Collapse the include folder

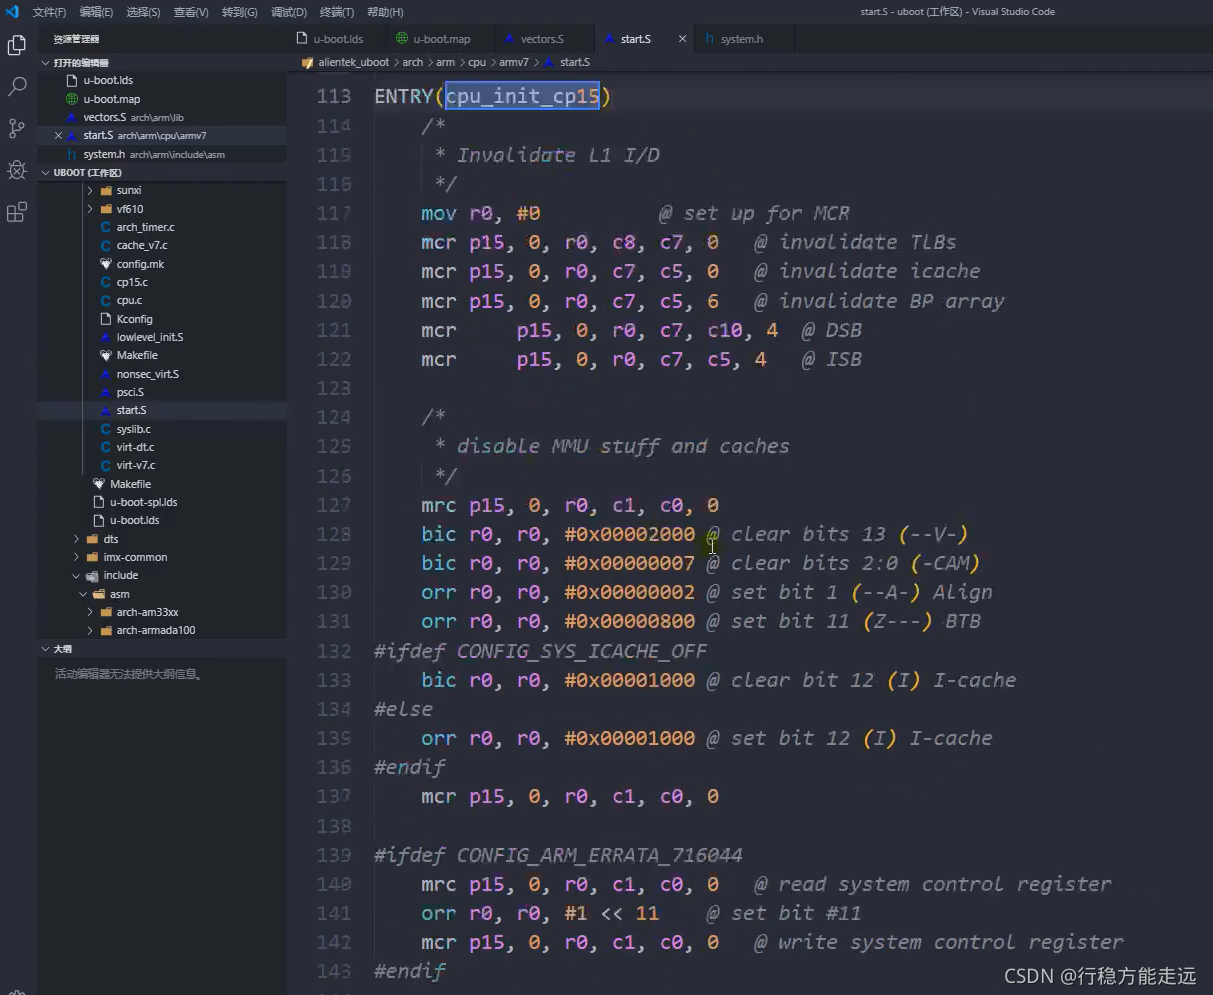pyautogui.click(x=120, y=575)
